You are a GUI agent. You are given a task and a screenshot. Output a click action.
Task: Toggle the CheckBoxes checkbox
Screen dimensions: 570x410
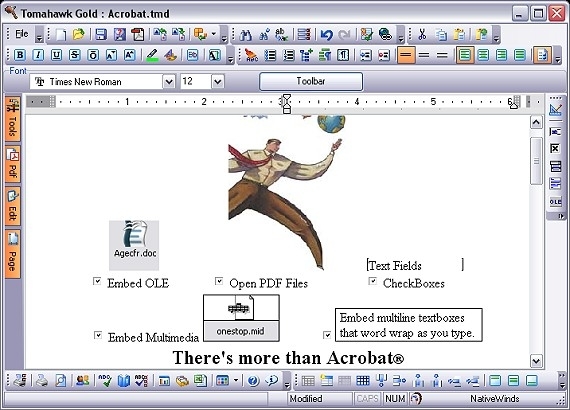click(373, 281)
